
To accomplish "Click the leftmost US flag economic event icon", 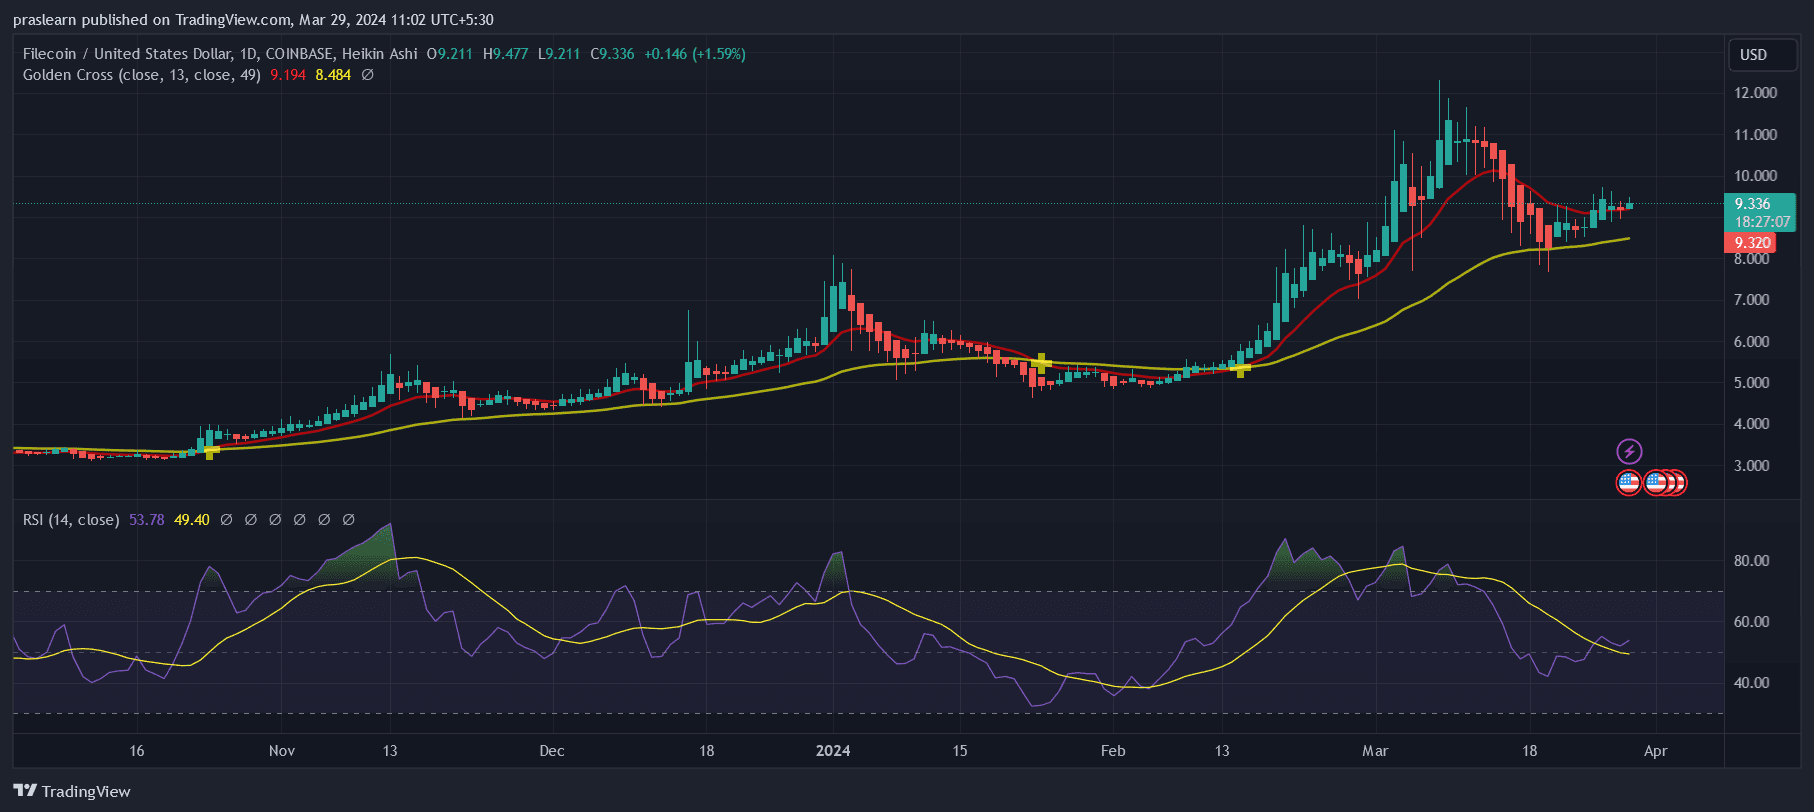I will [x=1629, y=483].
